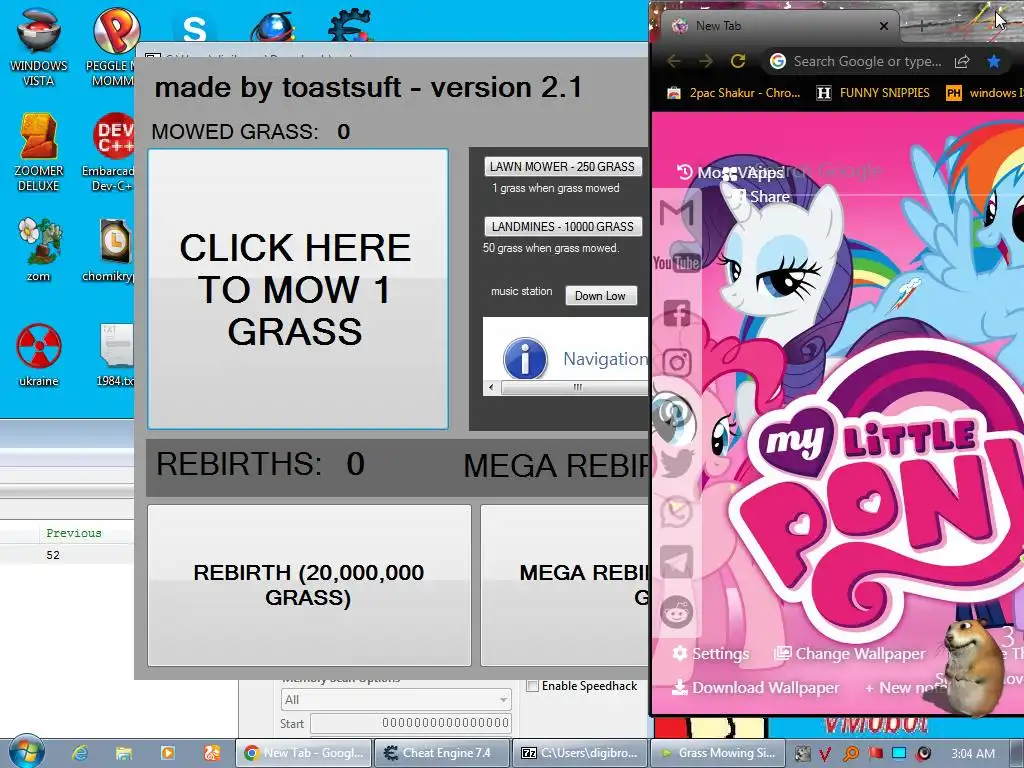Click the share page icon in address bar
The height and width of the screenshot is (768, 1024).
click(x=962, y=61)
